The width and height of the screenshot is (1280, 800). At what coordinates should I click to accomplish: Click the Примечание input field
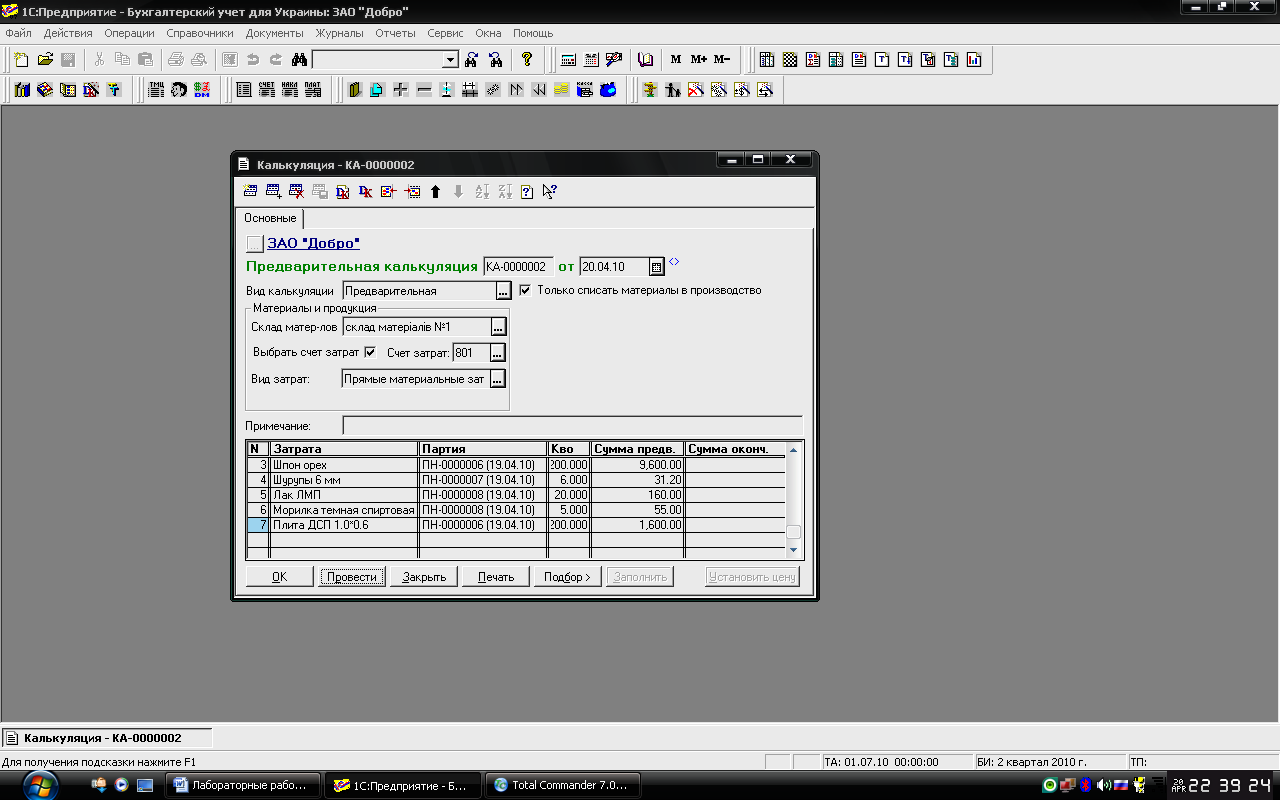572,426
